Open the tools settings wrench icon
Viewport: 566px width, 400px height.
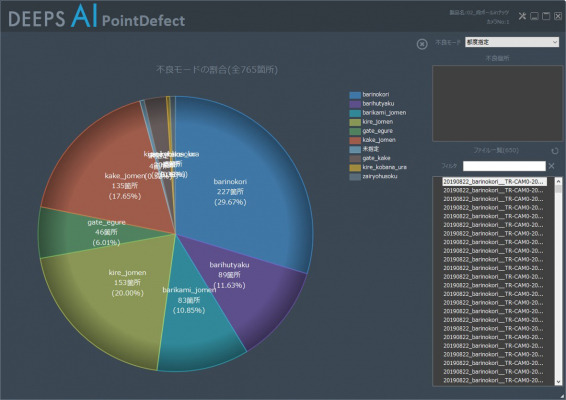(x=522, y=16)
